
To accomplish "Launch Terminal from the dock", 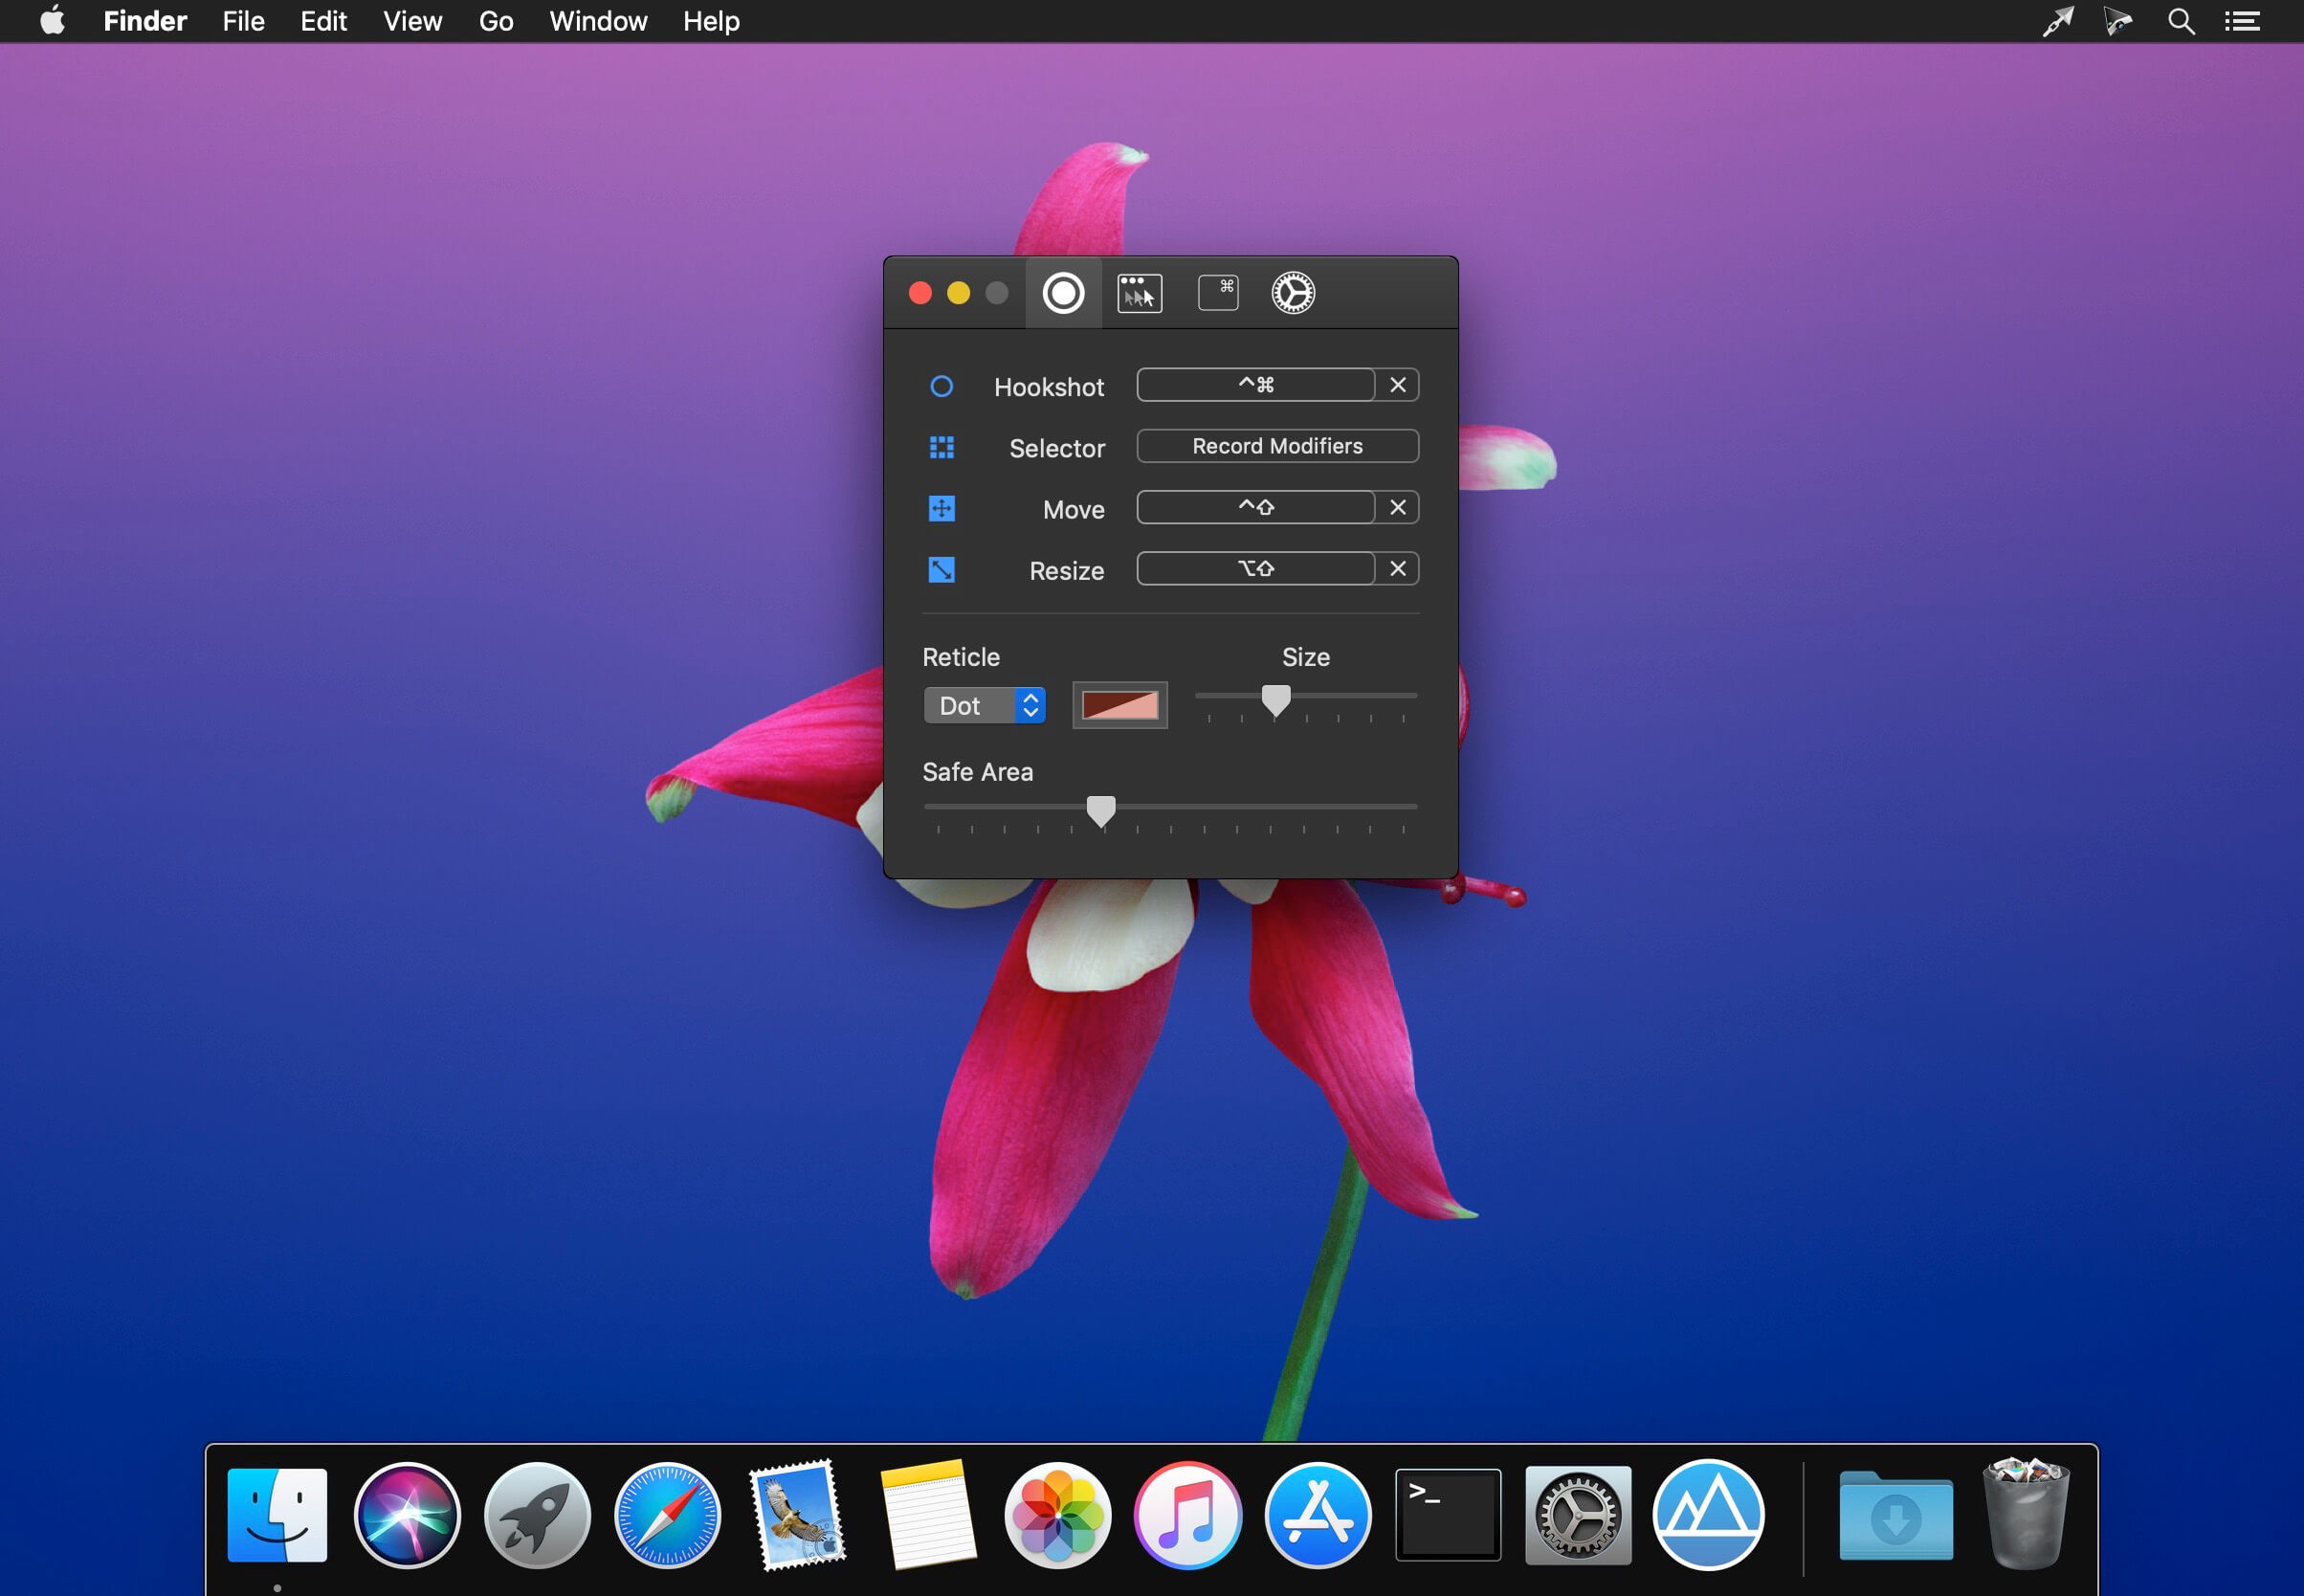I will click(1447, 1514).
